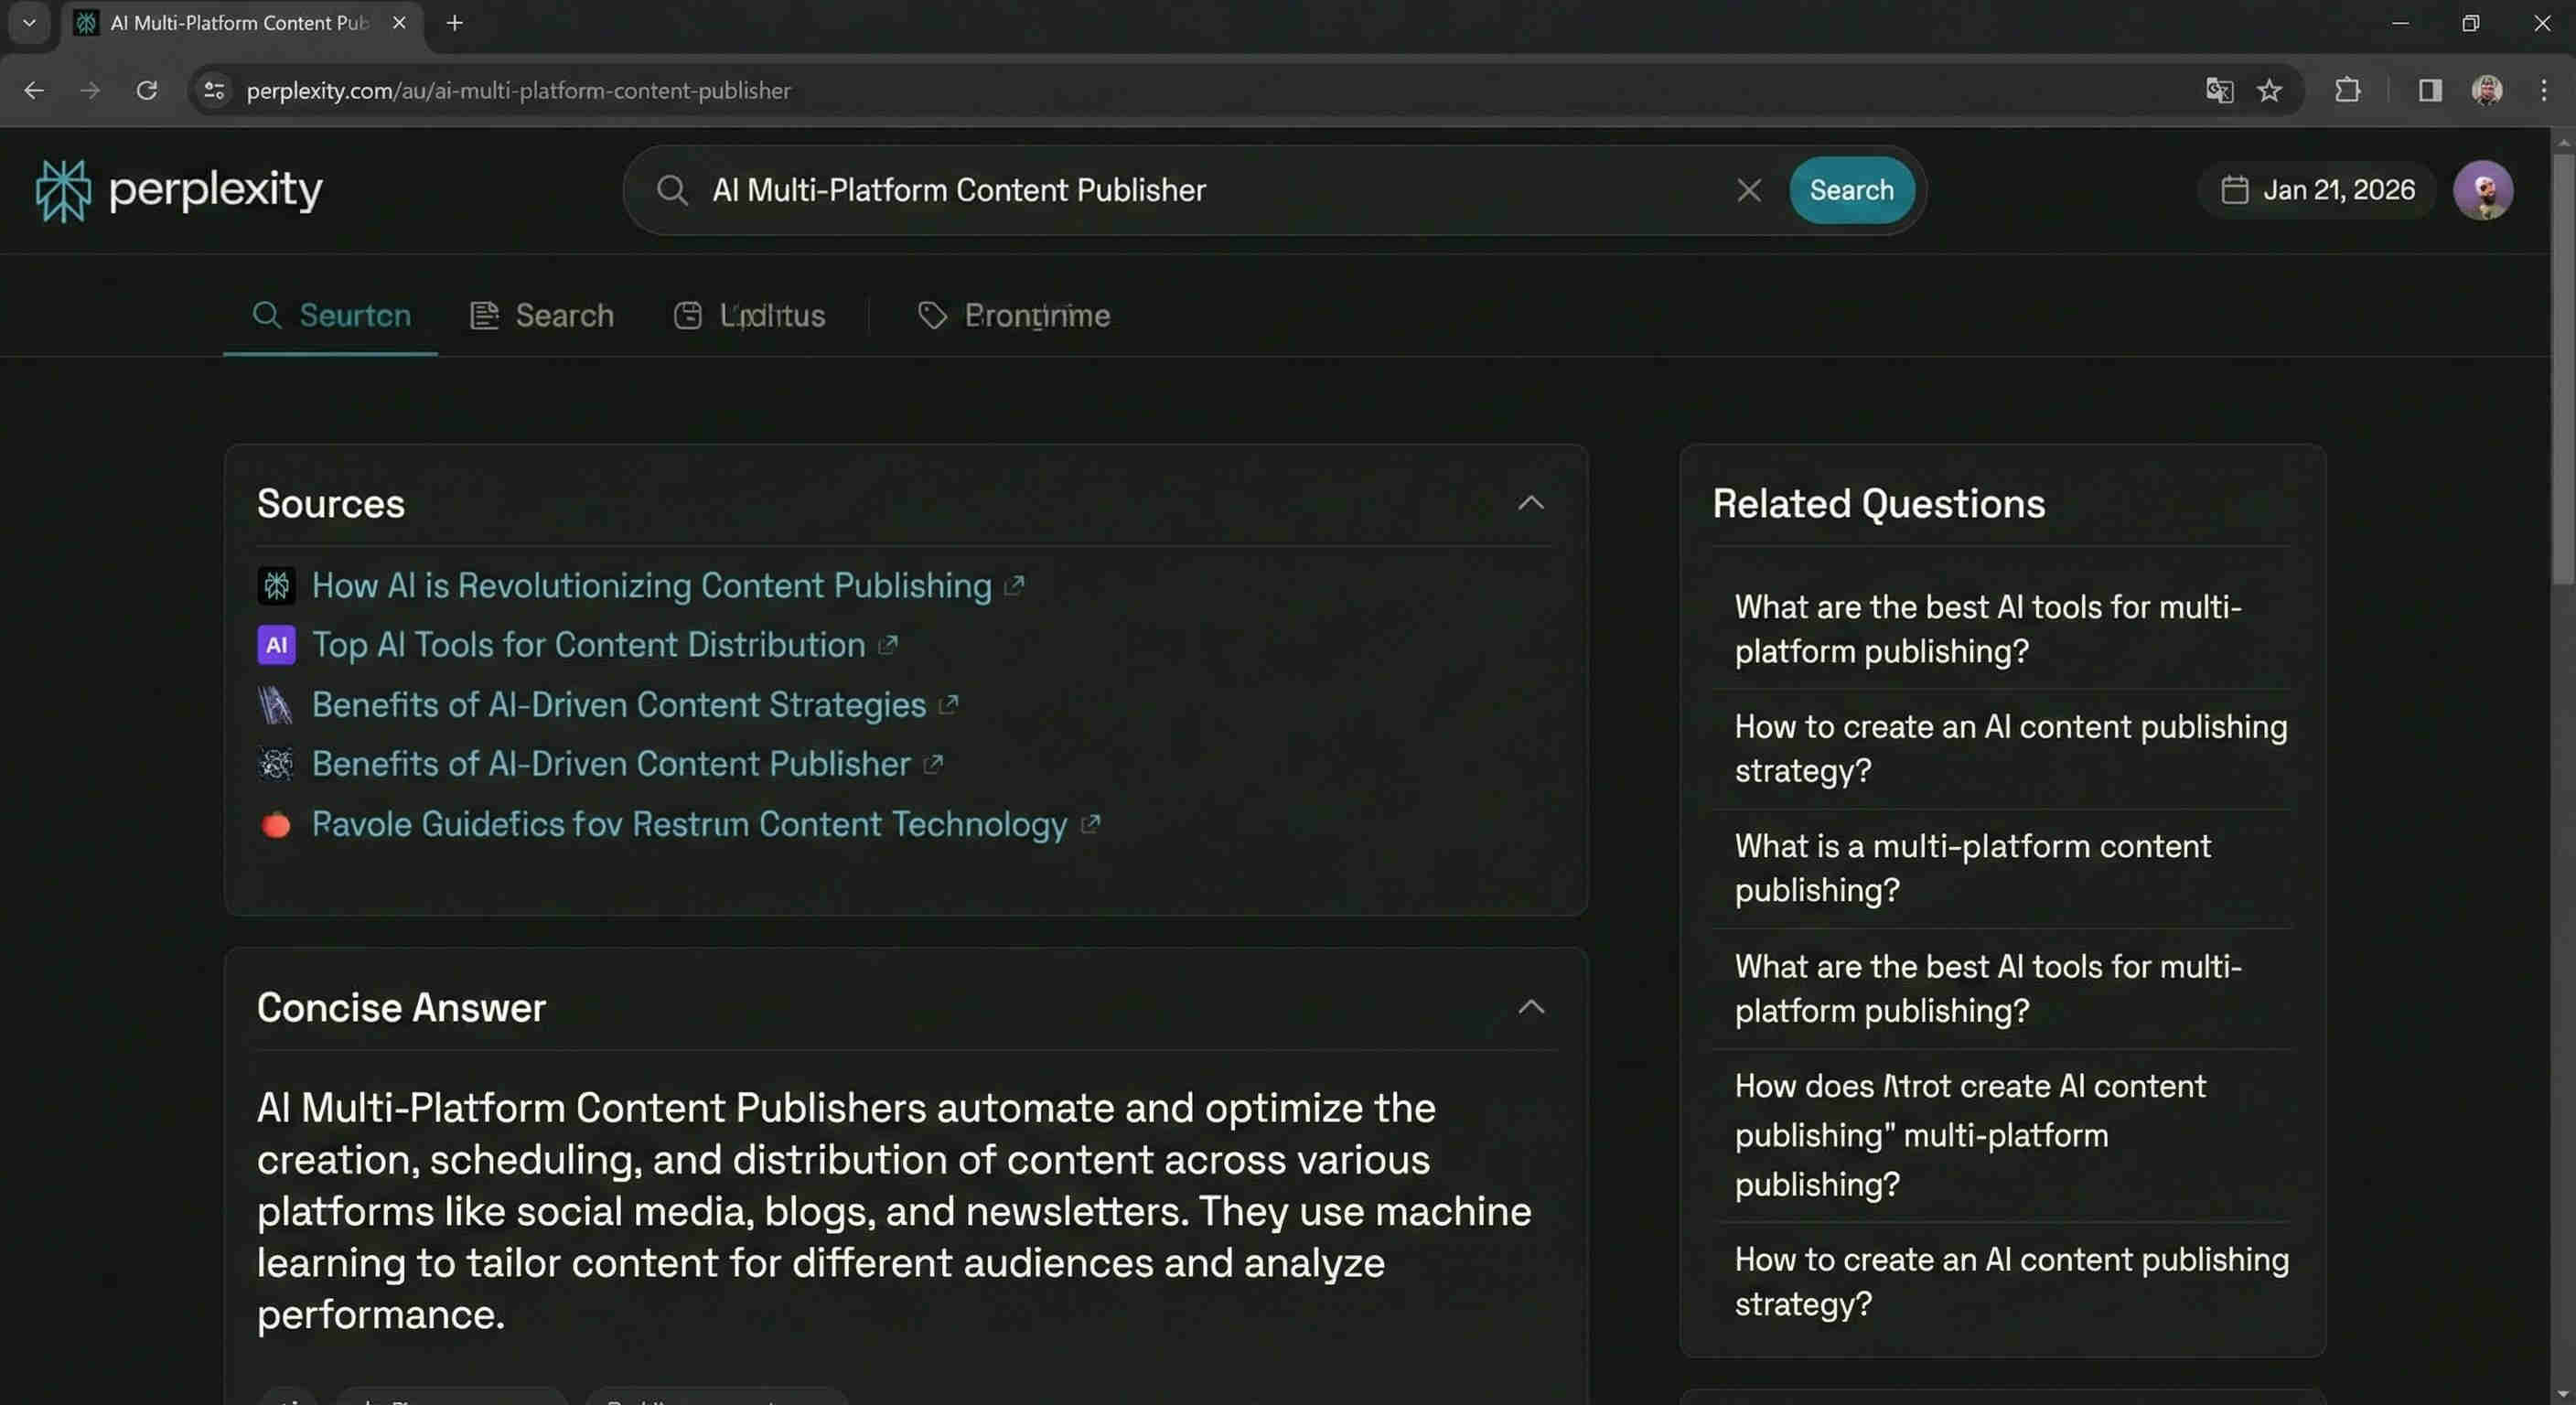Click the Perplexity logo icon
This screenshot has height=1405, width=2576.
[63, 190]
